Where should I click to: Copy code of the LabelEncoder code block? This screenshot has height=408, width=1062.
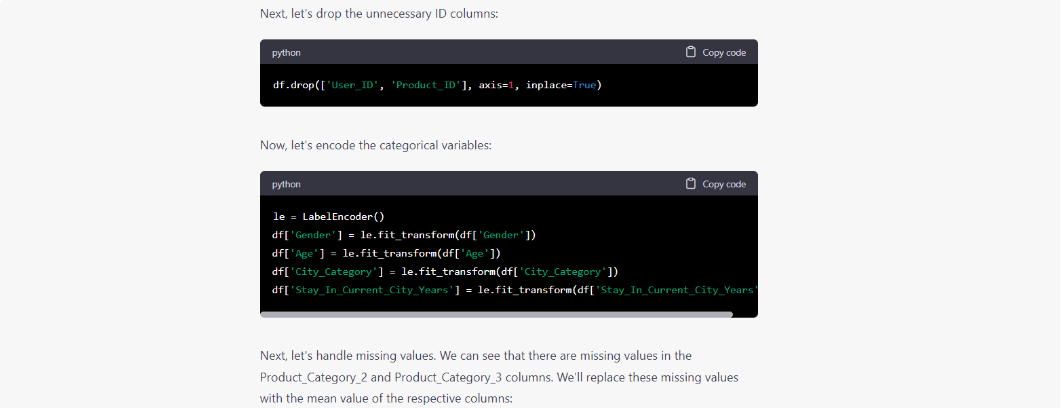tap(715, 184)
